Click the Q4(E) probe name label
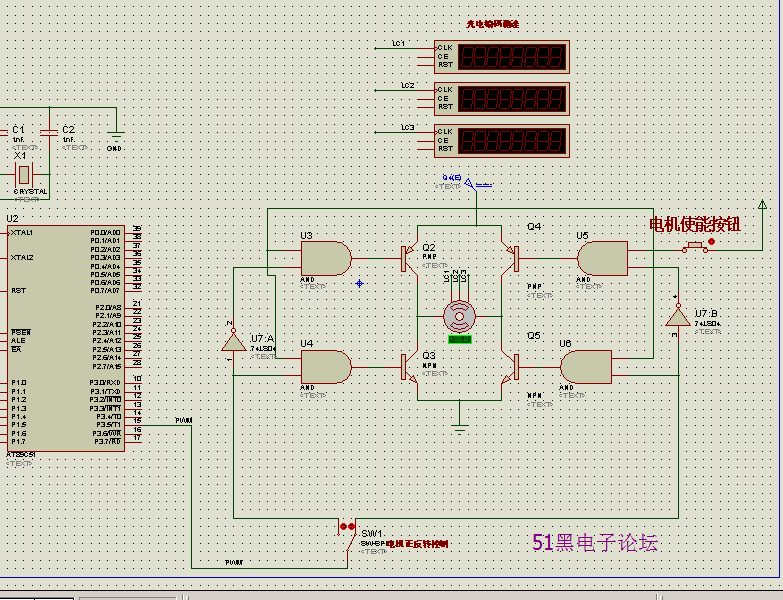Screen dimensions: 783x600 pyautogui.click(x=452, y=177)
